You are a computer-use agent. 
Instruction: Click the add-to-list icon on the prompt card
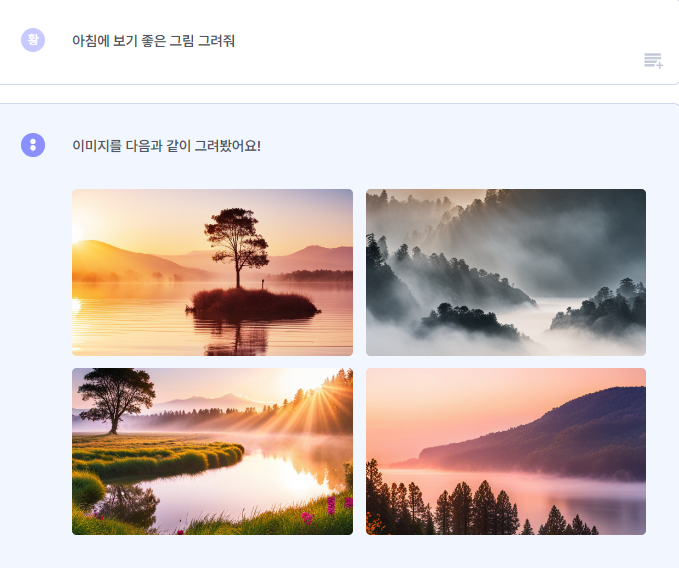pyautogui.click(x=653, y=61)
